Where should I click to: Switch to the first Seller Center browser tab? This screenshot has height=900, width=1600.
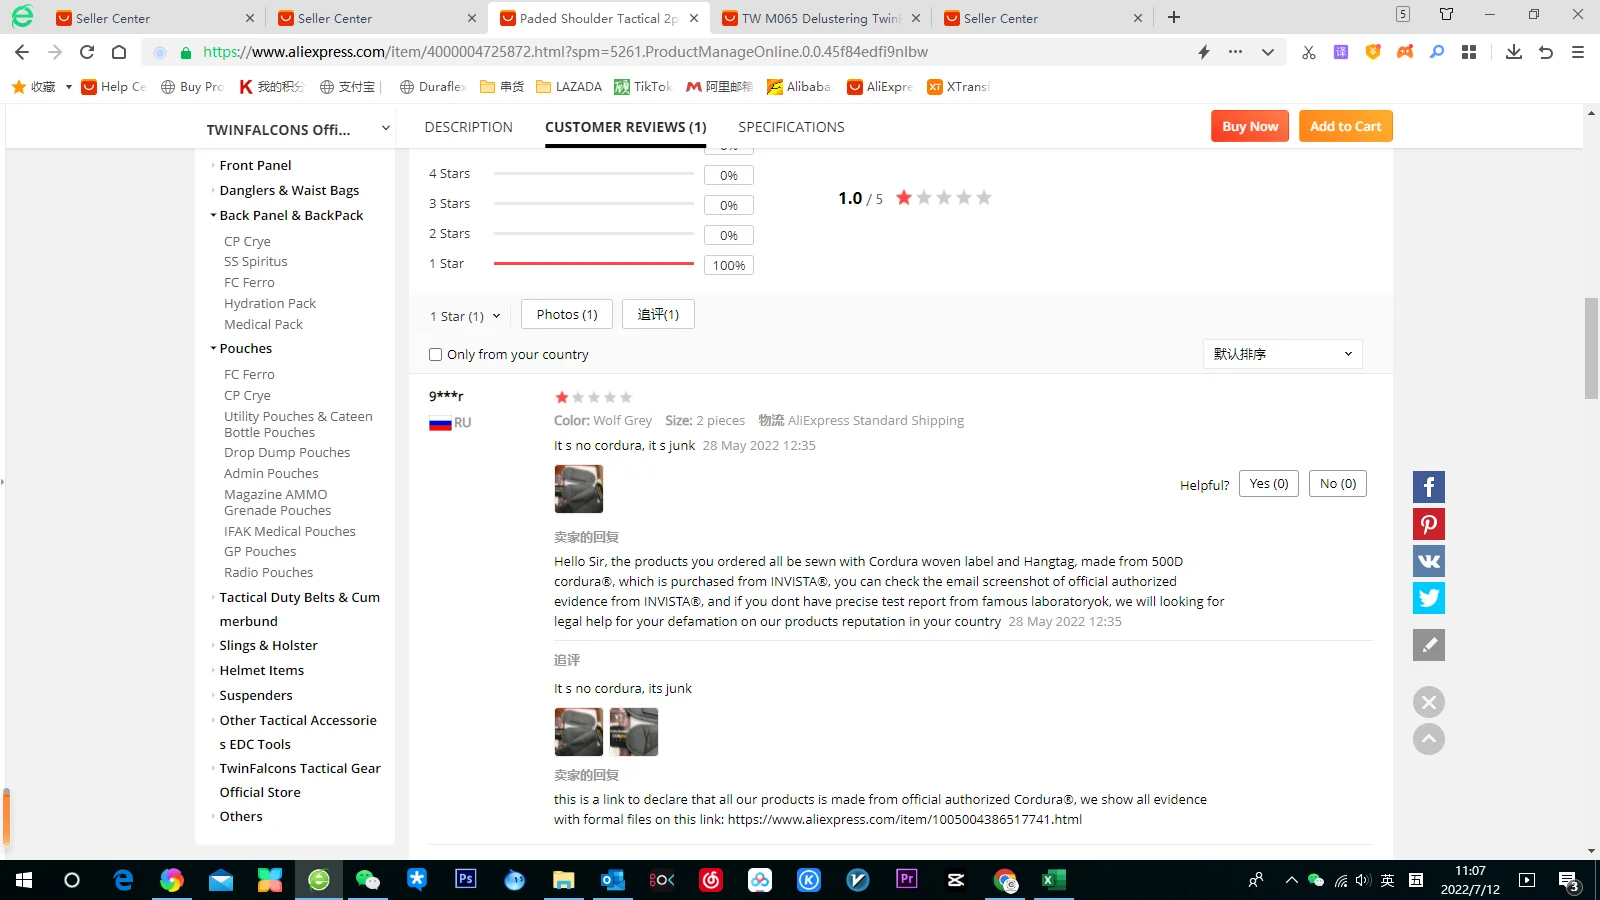158,18
